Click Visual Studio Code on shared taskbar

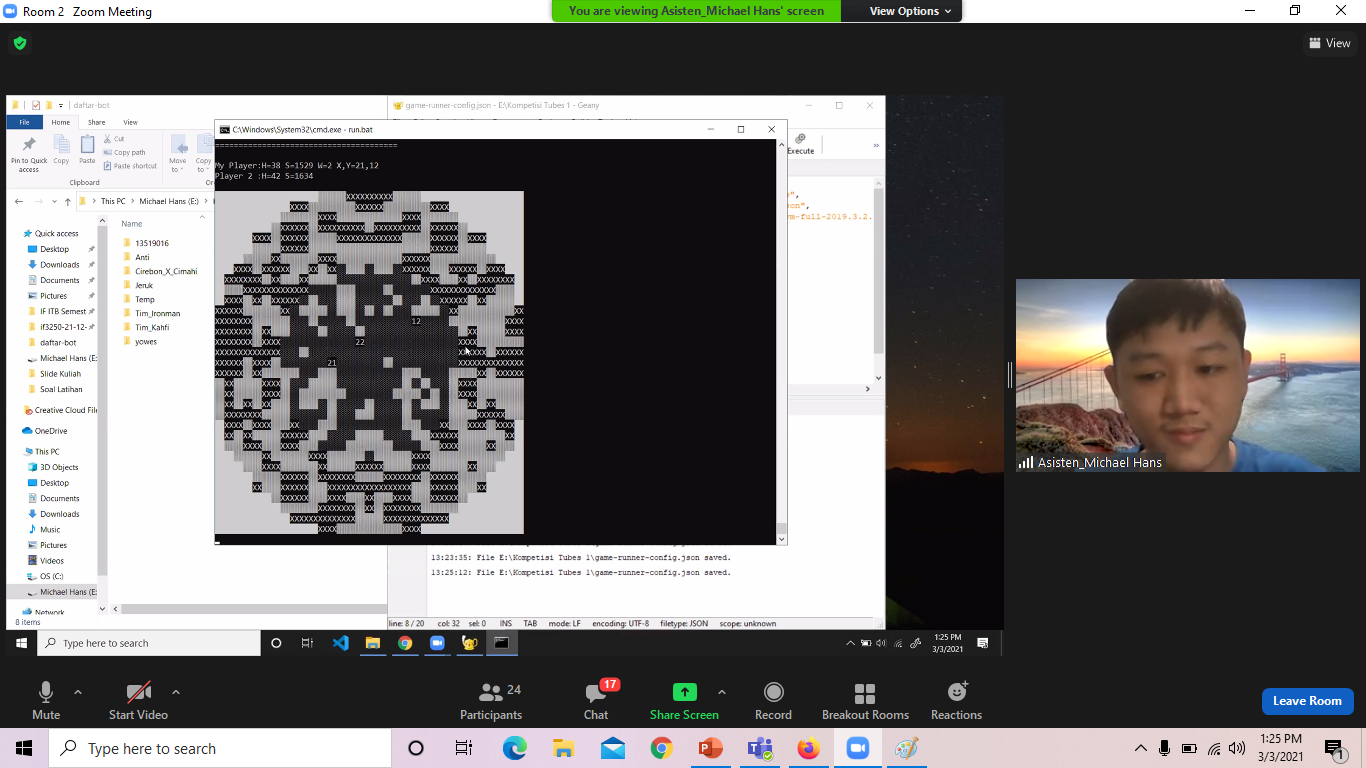340,643
